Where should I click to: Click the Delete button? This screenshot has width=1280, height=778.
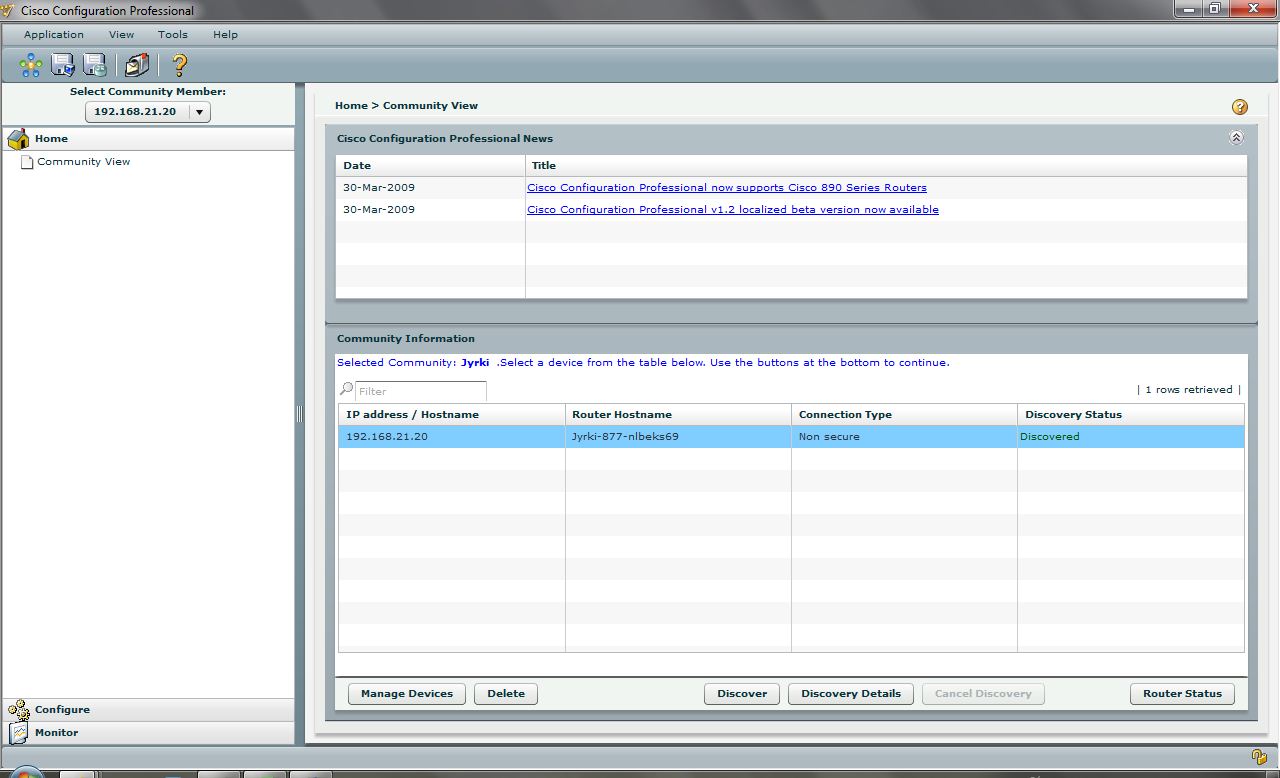506,694
